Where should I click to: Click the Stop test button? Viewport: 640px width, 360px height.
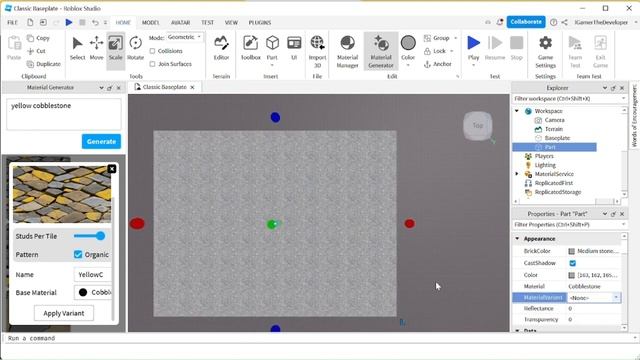click(x=516, y=48)
